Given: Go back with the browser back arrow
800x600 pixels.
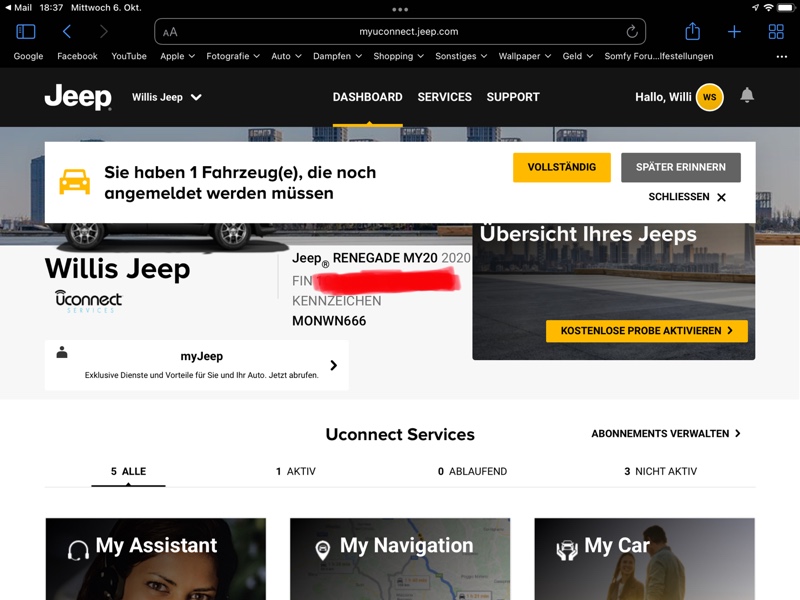Looking at the screenshot, I should 67,32.
